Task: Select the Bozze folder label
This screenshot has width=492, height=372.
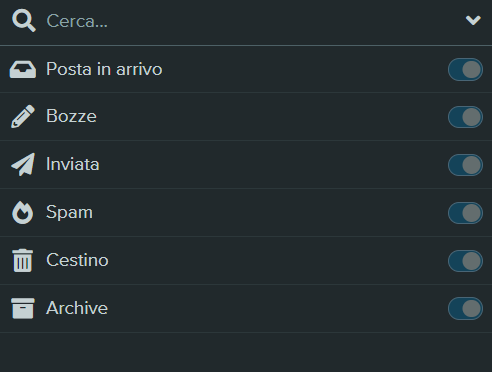Action: 71,116
